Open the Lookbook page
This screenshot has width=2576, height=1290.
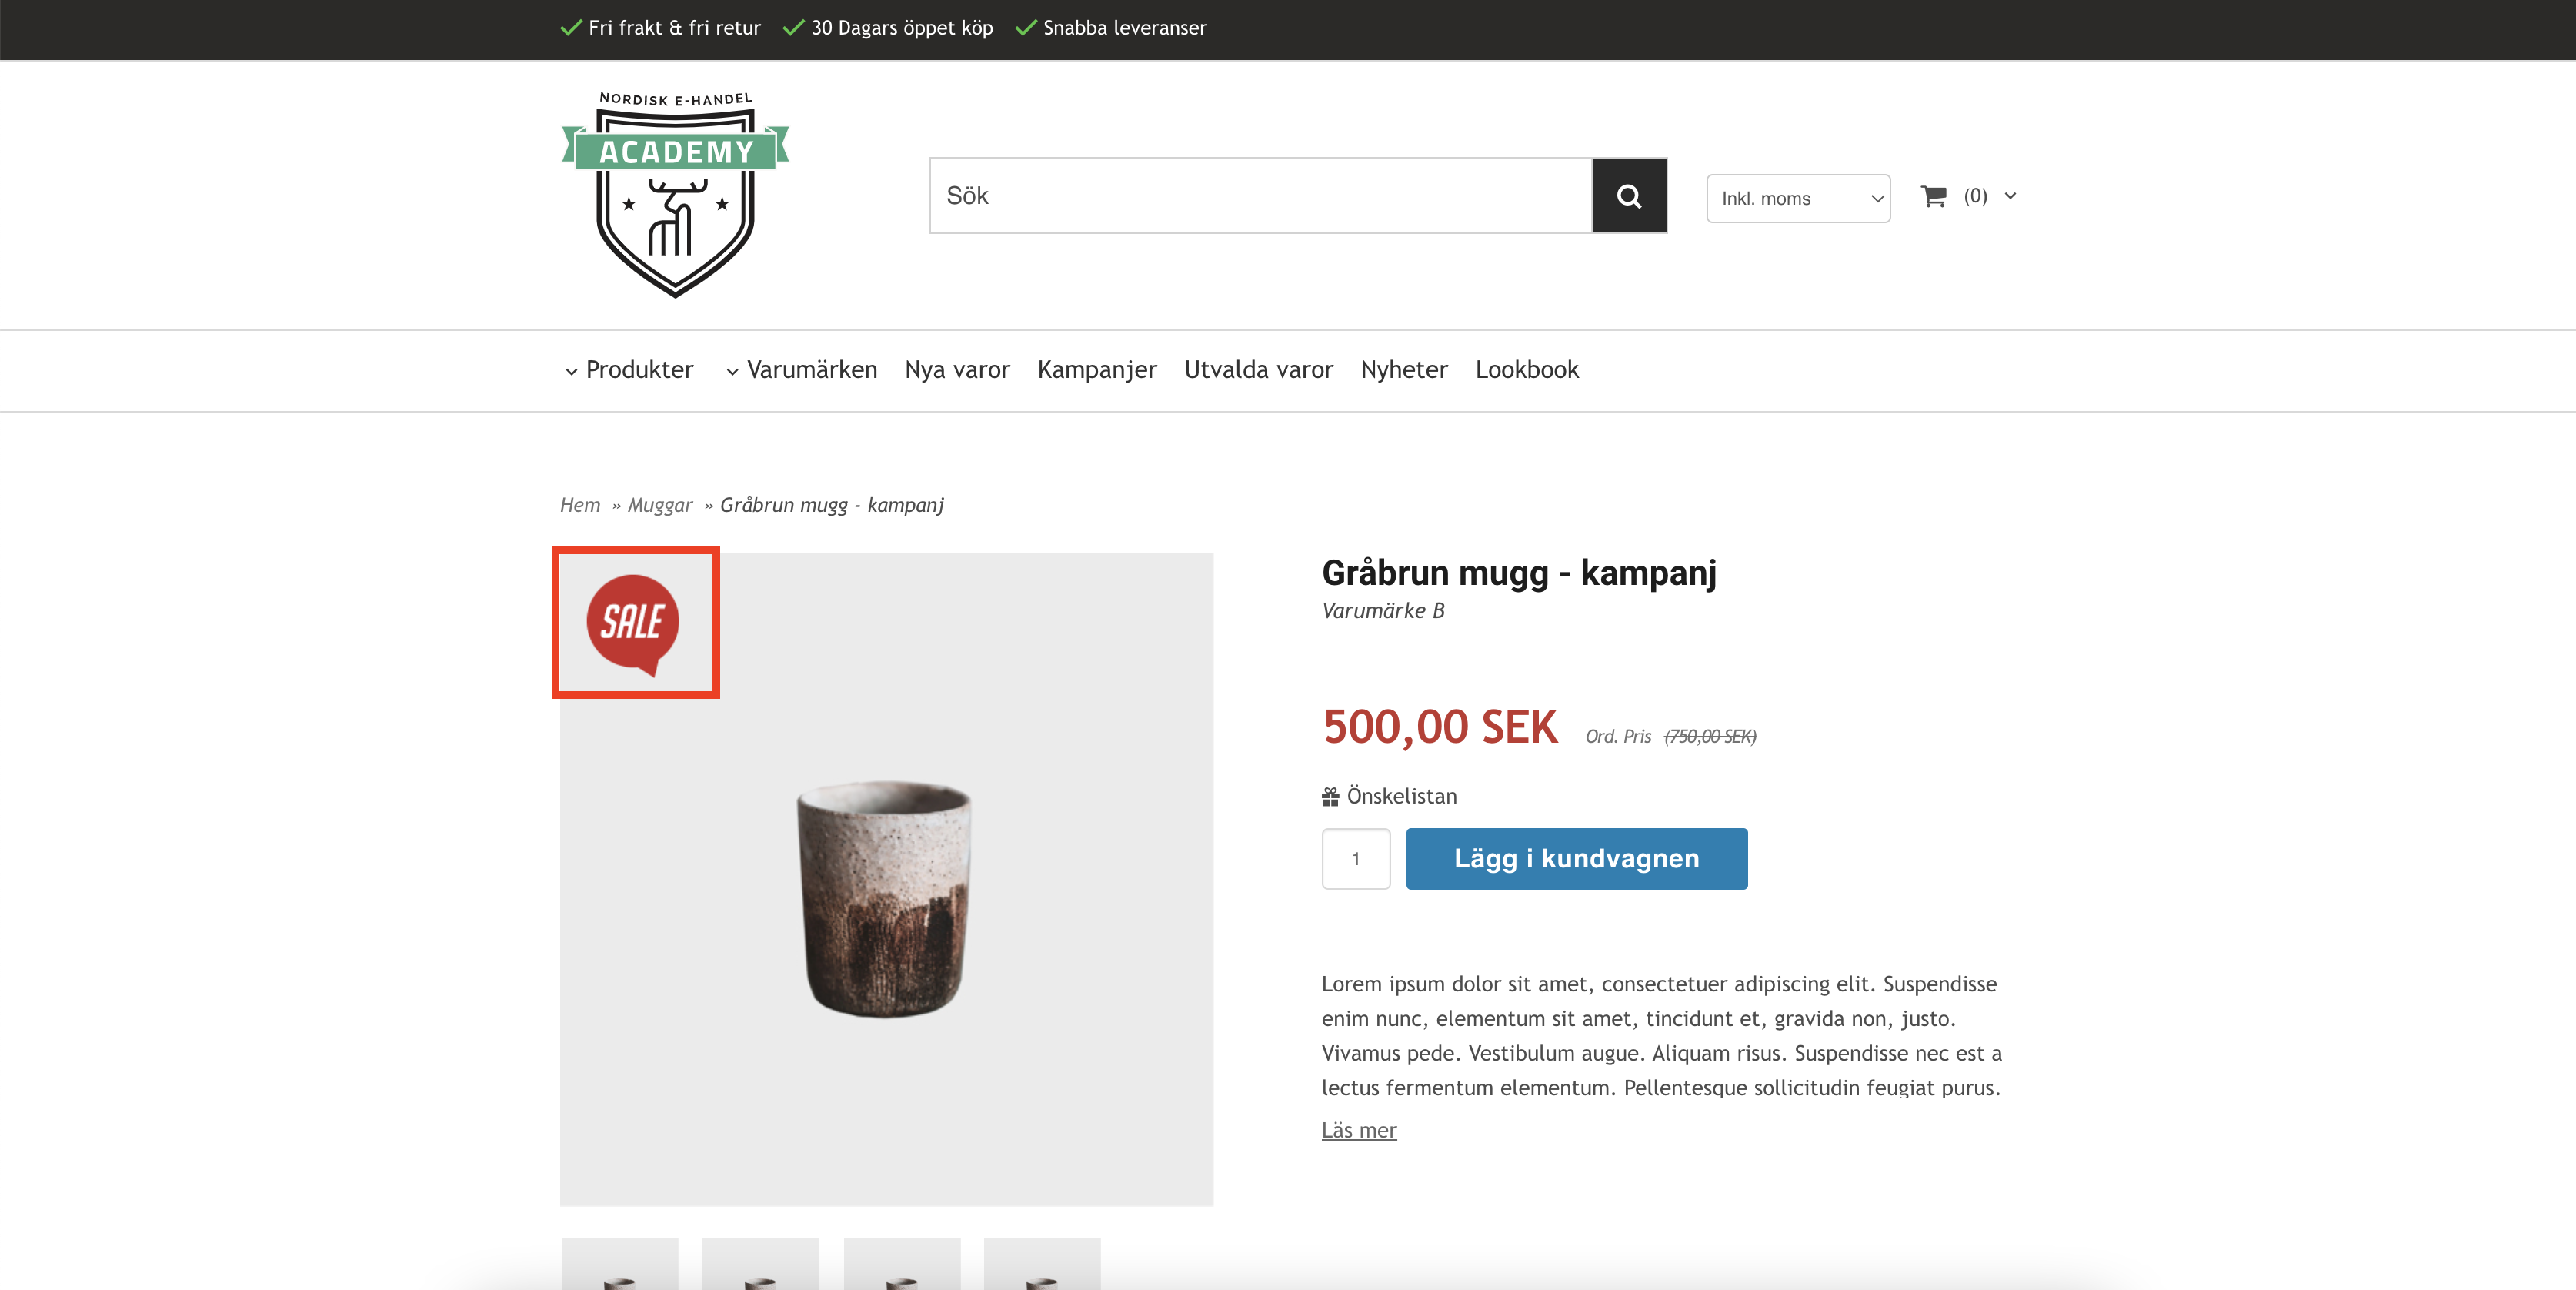(x=1526, y=370)
